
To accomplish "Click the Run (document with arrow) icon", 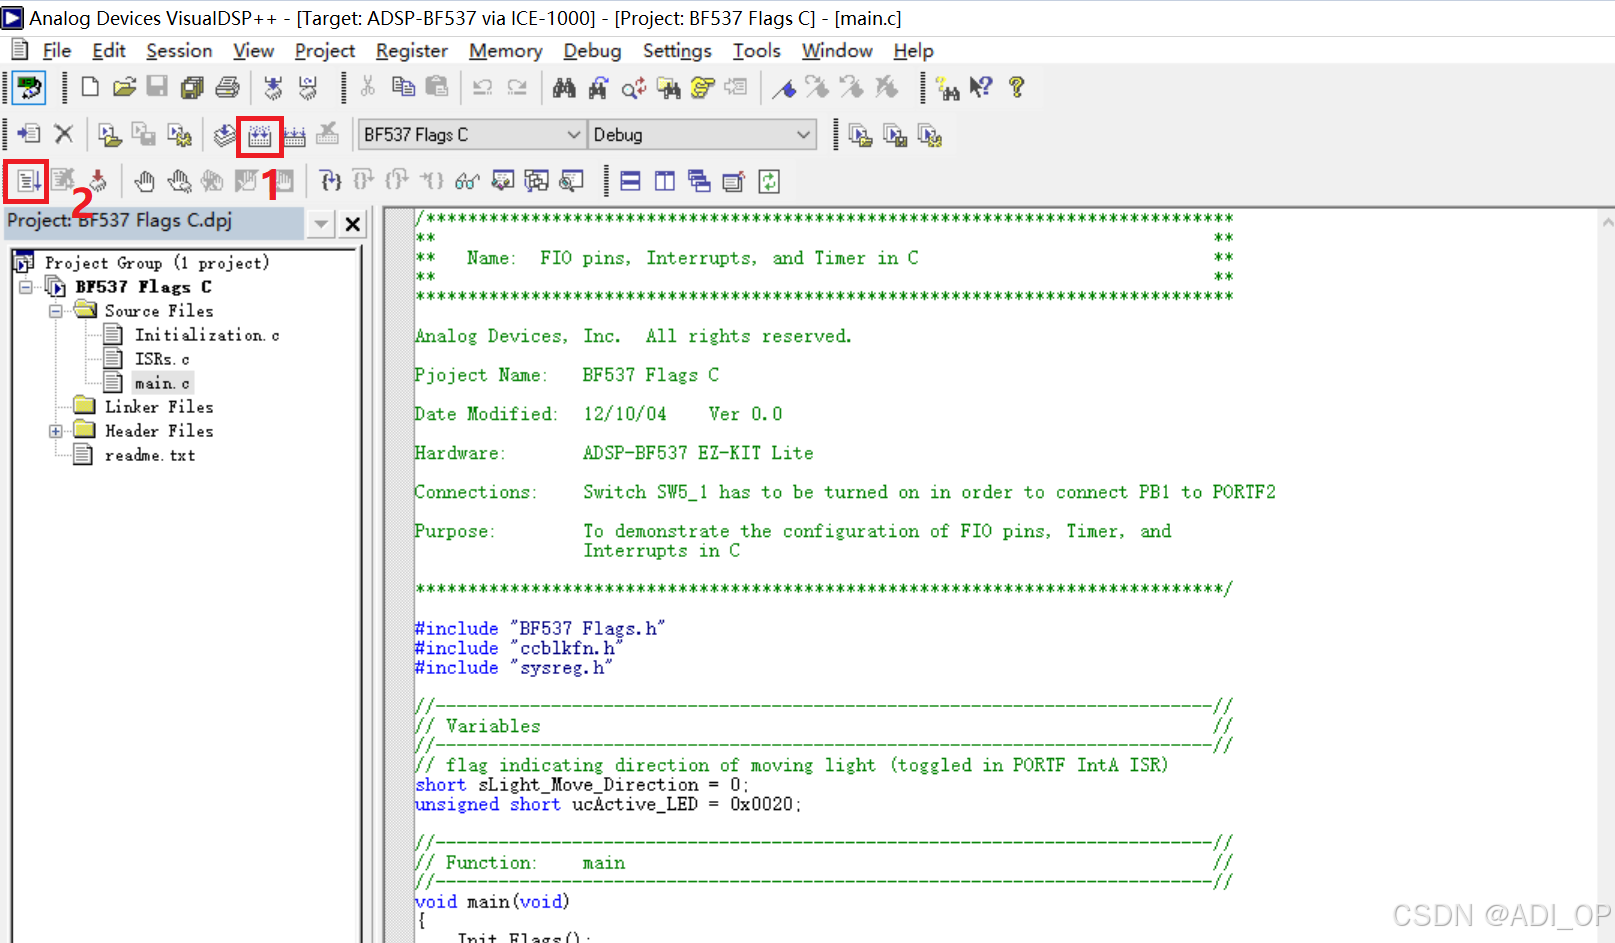I will coord(27,181).
